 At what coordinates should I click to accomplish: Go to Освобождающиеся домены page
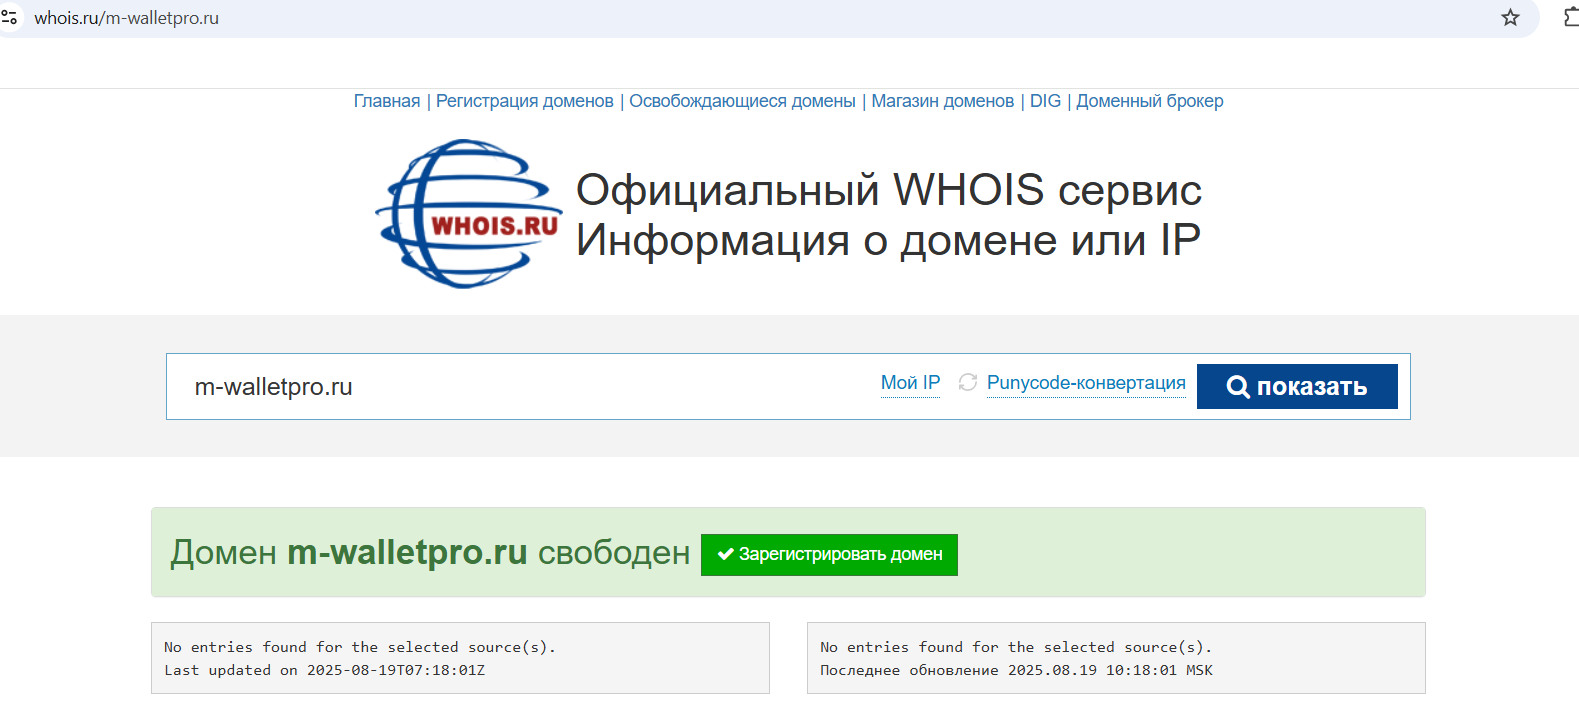pyautogui.click(x=742, y=101)
